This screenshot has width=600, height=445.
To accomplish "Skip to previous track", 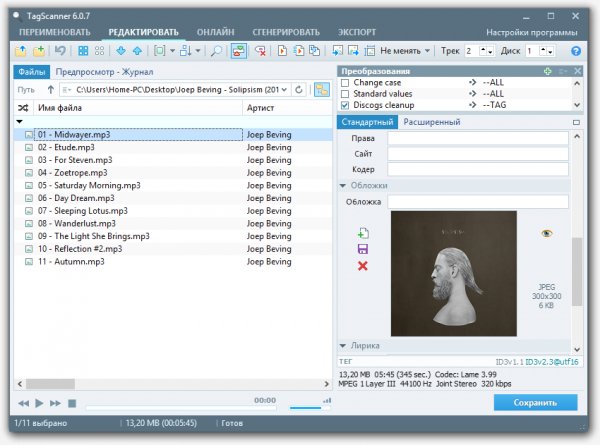I will (x=23, y=403).
